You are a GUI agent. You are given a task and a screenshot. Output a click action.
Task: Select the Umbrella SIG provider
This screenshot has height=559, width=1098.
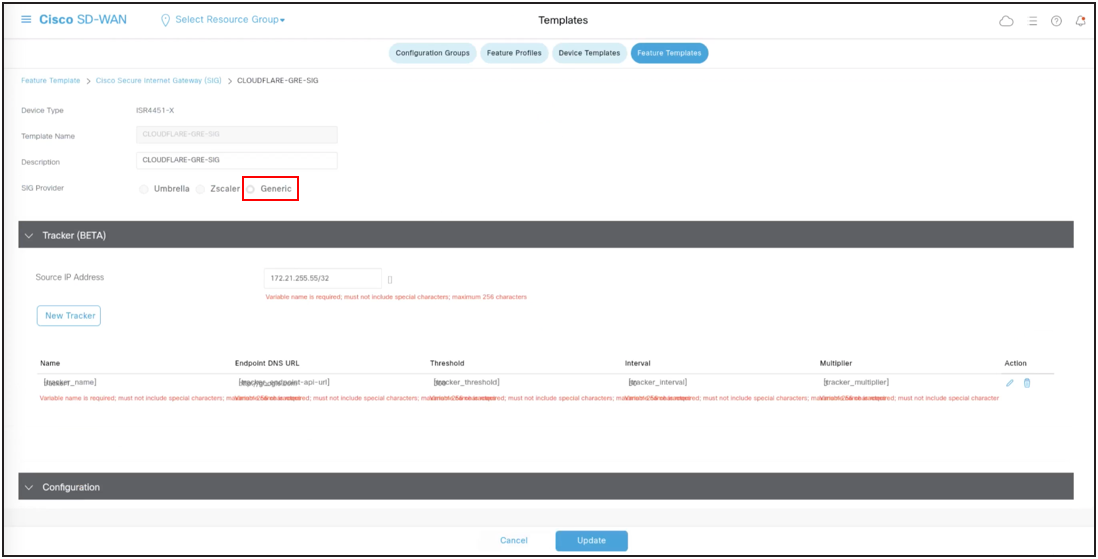(144, 189)
